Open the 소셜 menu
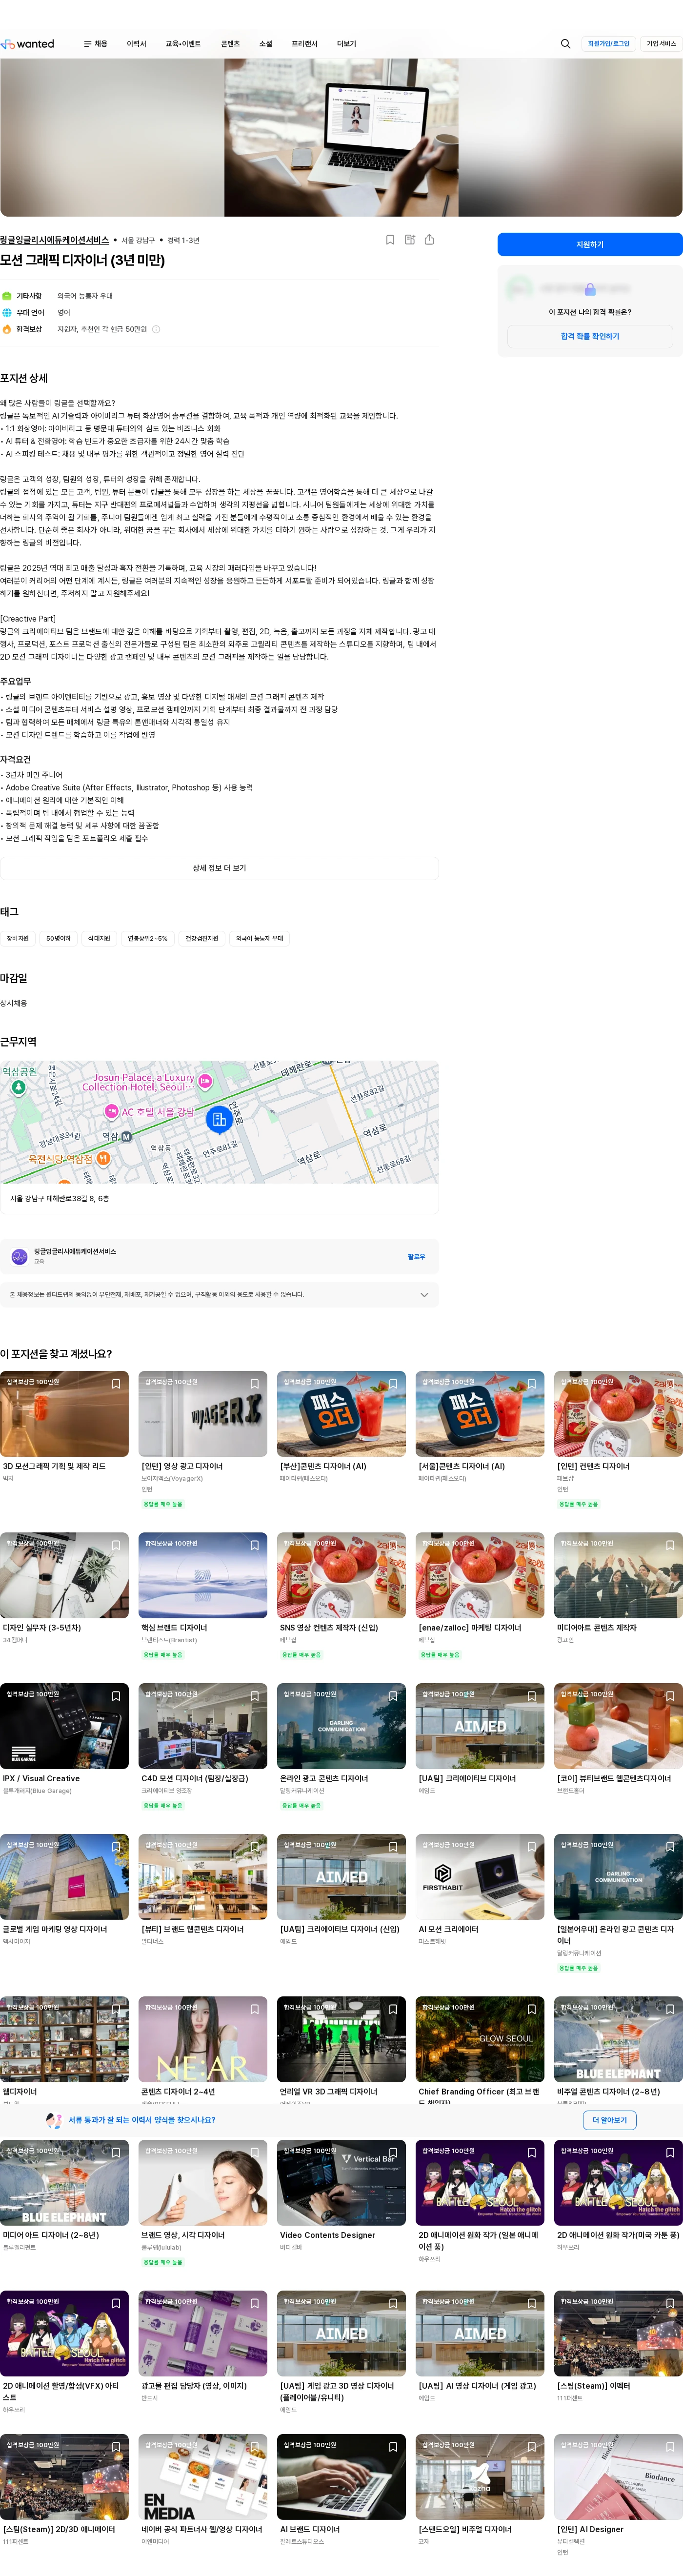683x2576 pixels. pyautogui.click(x=266, y=44)
